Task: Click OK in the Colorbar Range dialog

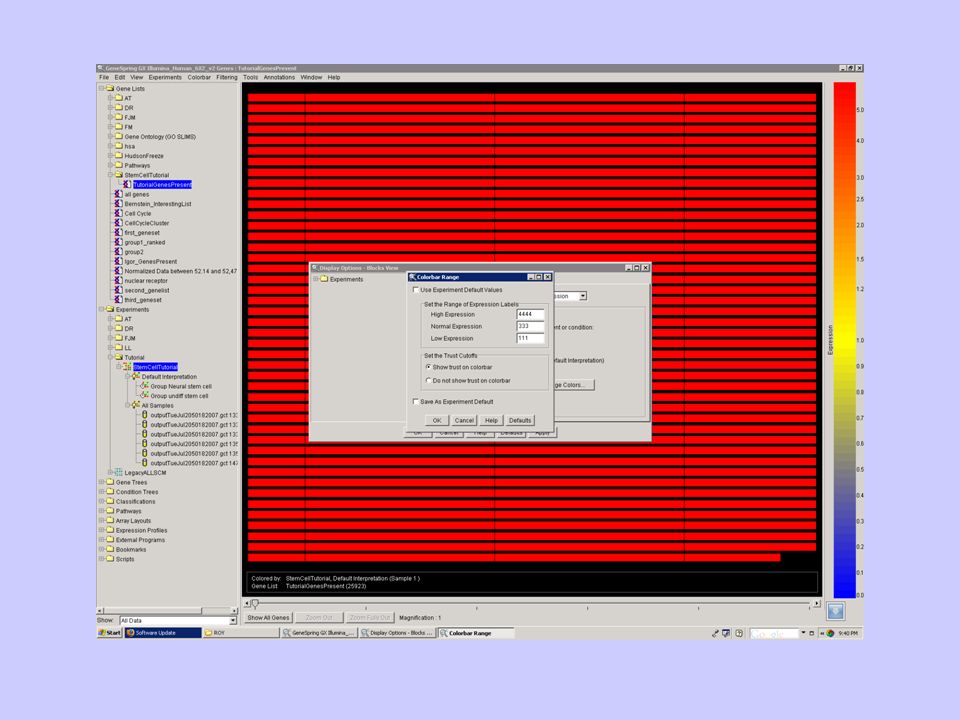Action: pos(437,421)
